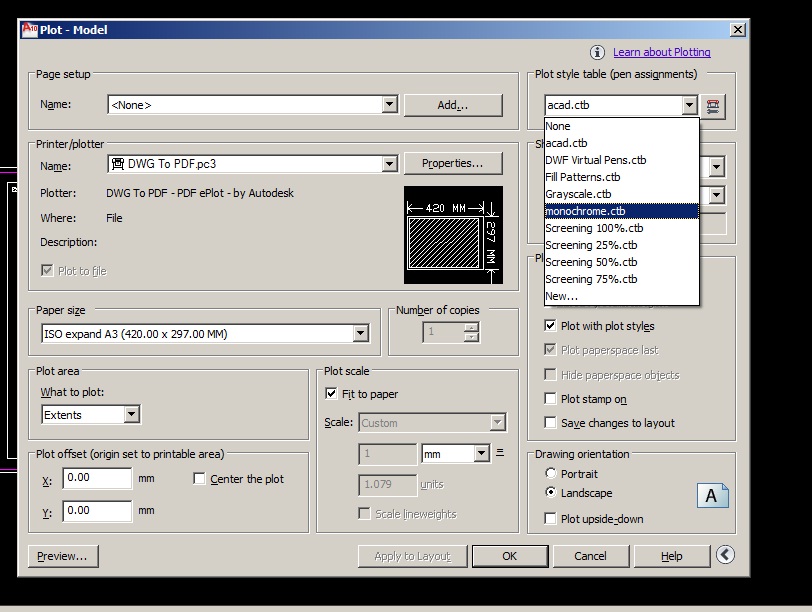Open plotter Properties...
The height and width of the screenshot is (612, 812).
453,164
